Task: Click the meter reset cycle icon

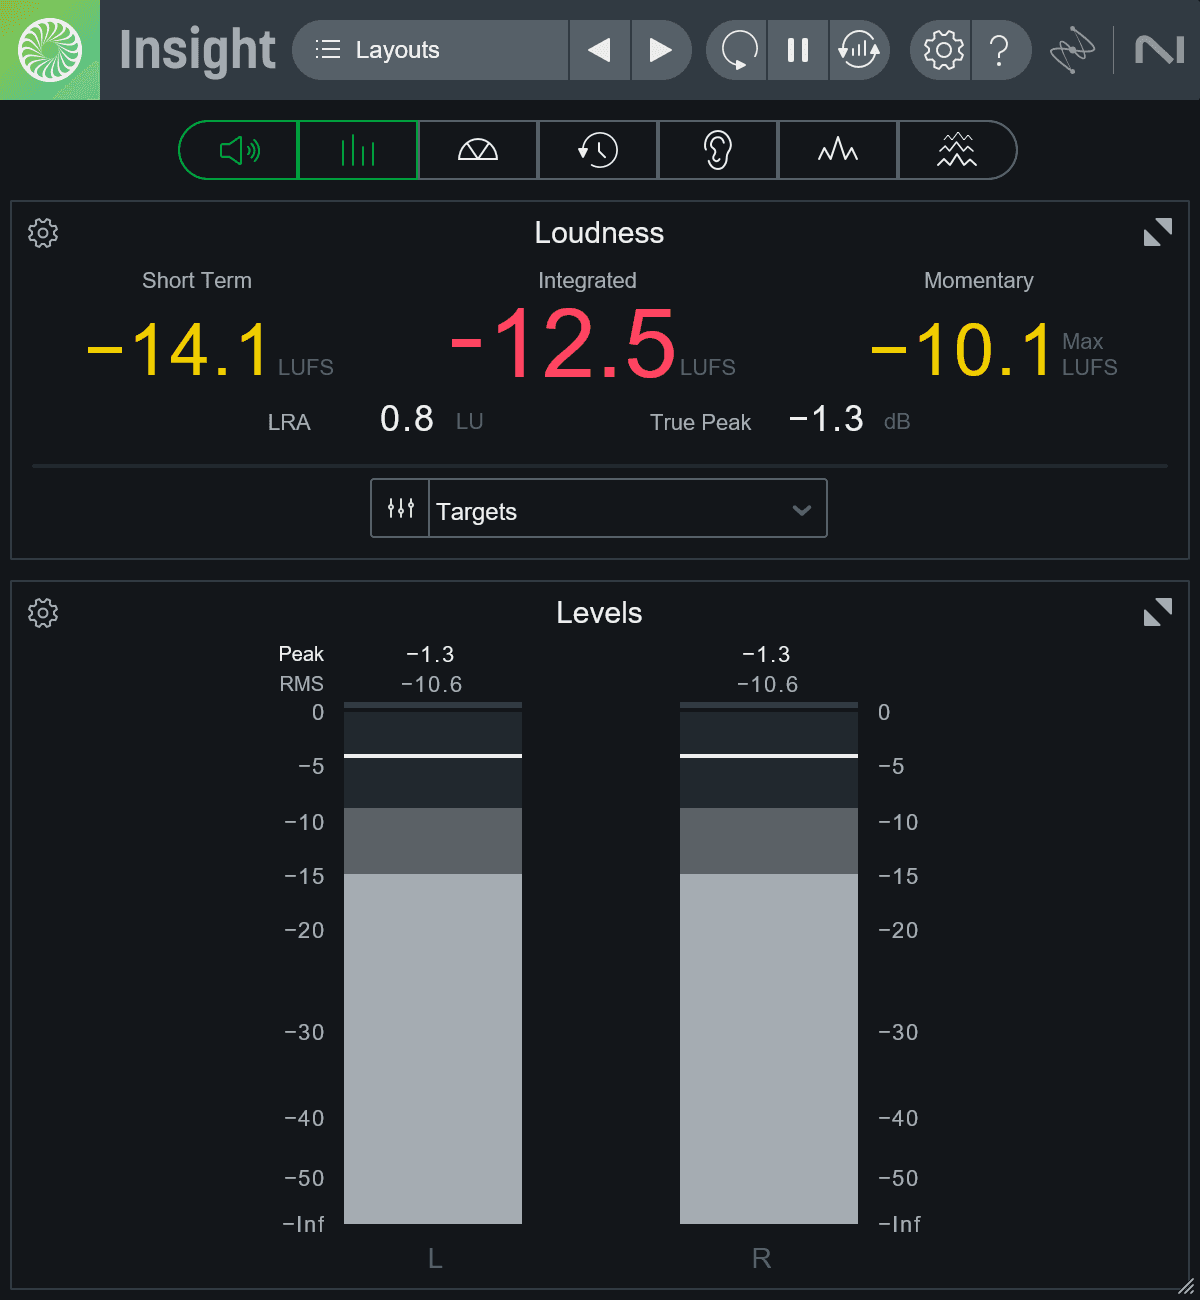Action: click(x=859, y=50)
